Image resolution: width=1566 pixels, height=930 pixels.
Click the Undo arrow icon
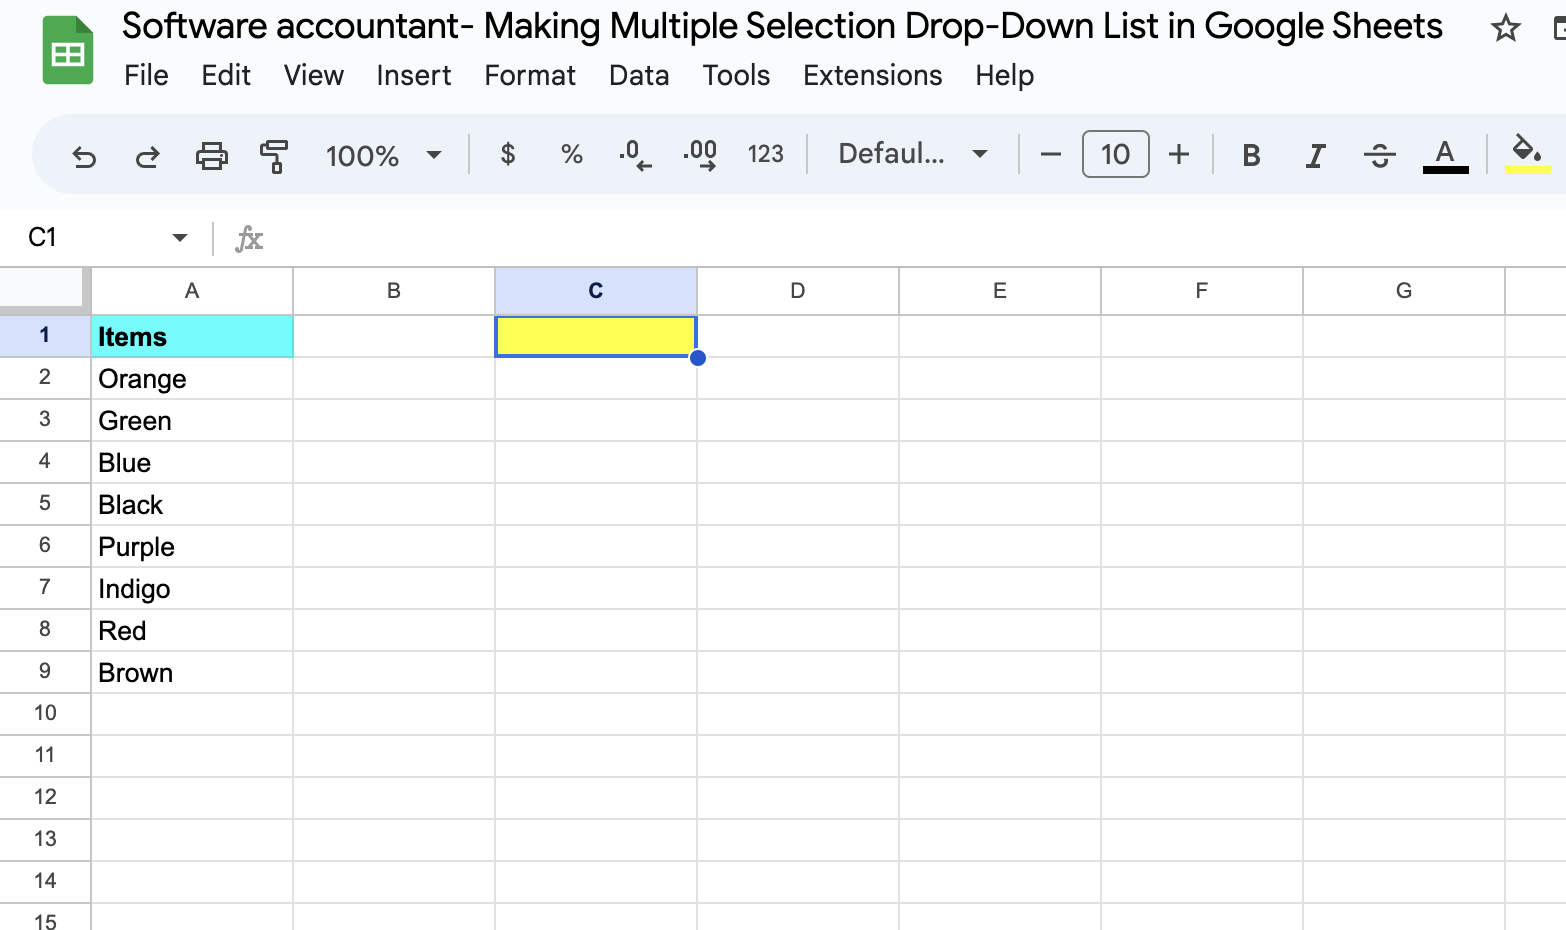(84, 156)
